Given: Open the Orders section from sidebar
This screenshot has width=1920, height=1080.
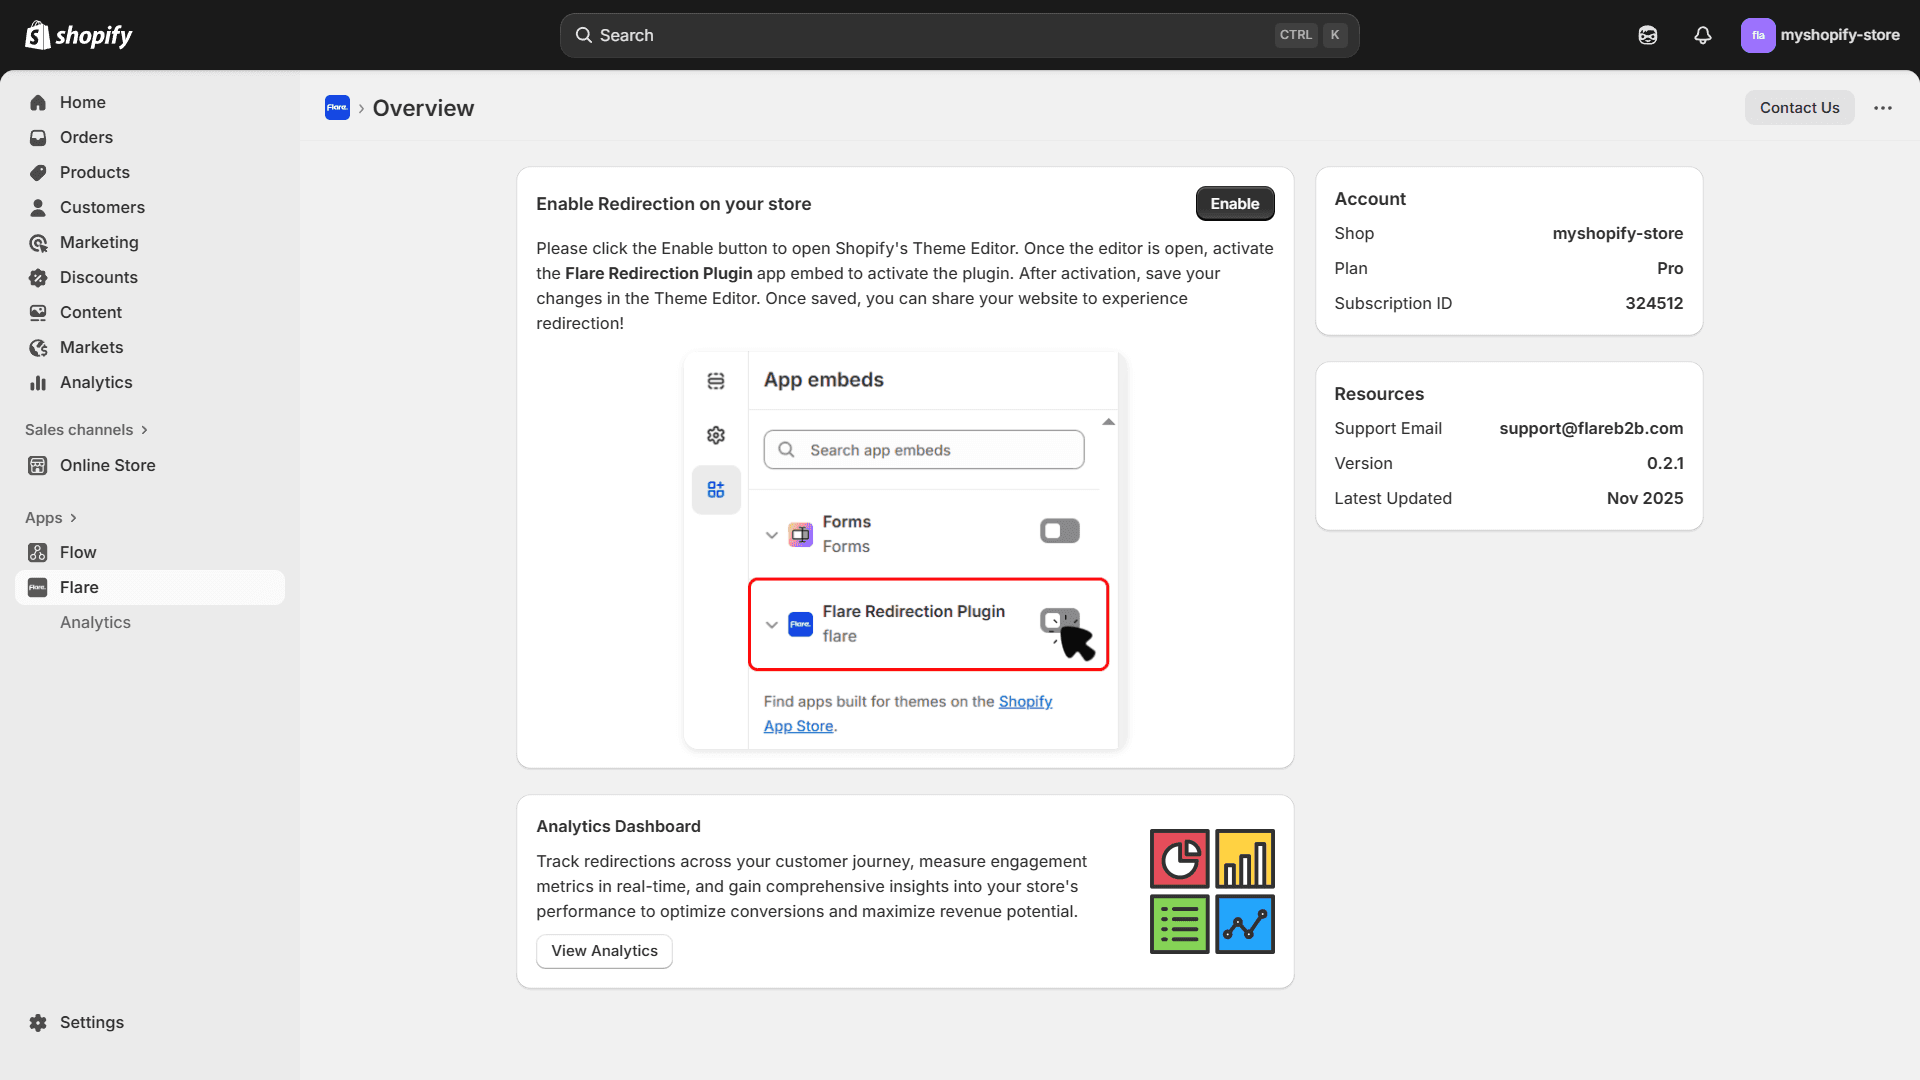Looking at the screenshot, I should coord(86,137).
